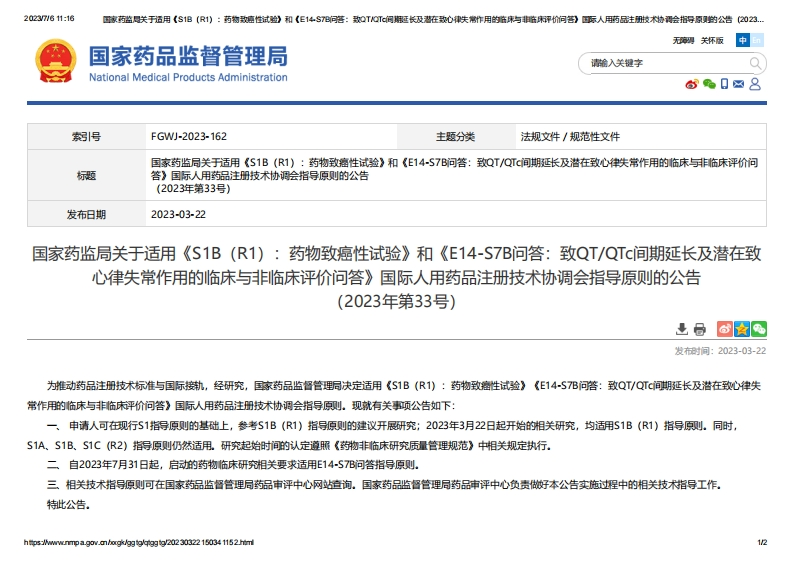
Task: Click the download icon above the publish time
Action: [x=682, y=329]
